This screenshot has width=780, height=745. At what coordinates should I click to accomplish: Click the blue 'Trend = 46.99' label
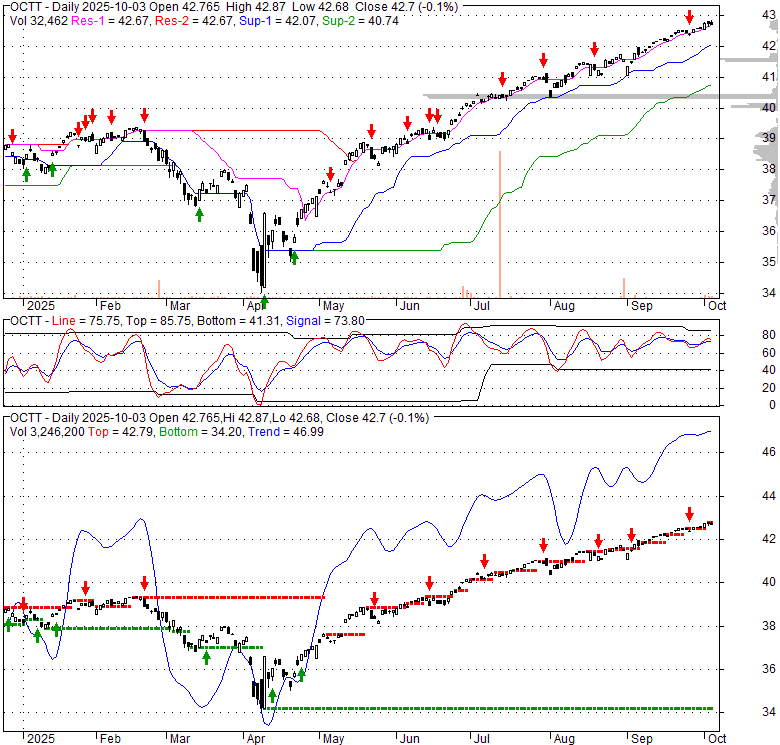coord(286,432)
